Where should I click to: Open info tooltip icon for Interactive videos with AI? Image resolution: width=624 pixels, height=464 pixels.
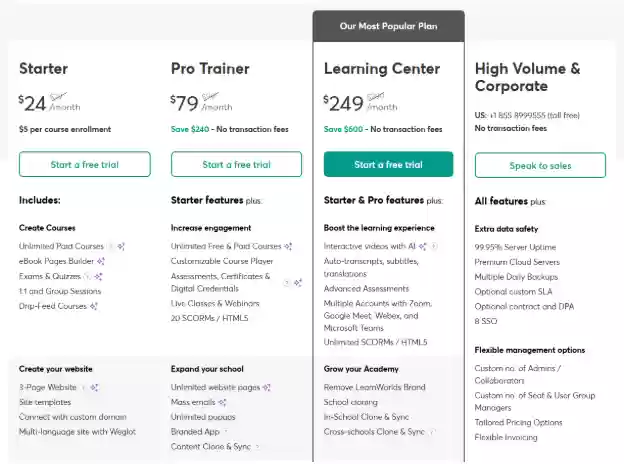434,246
